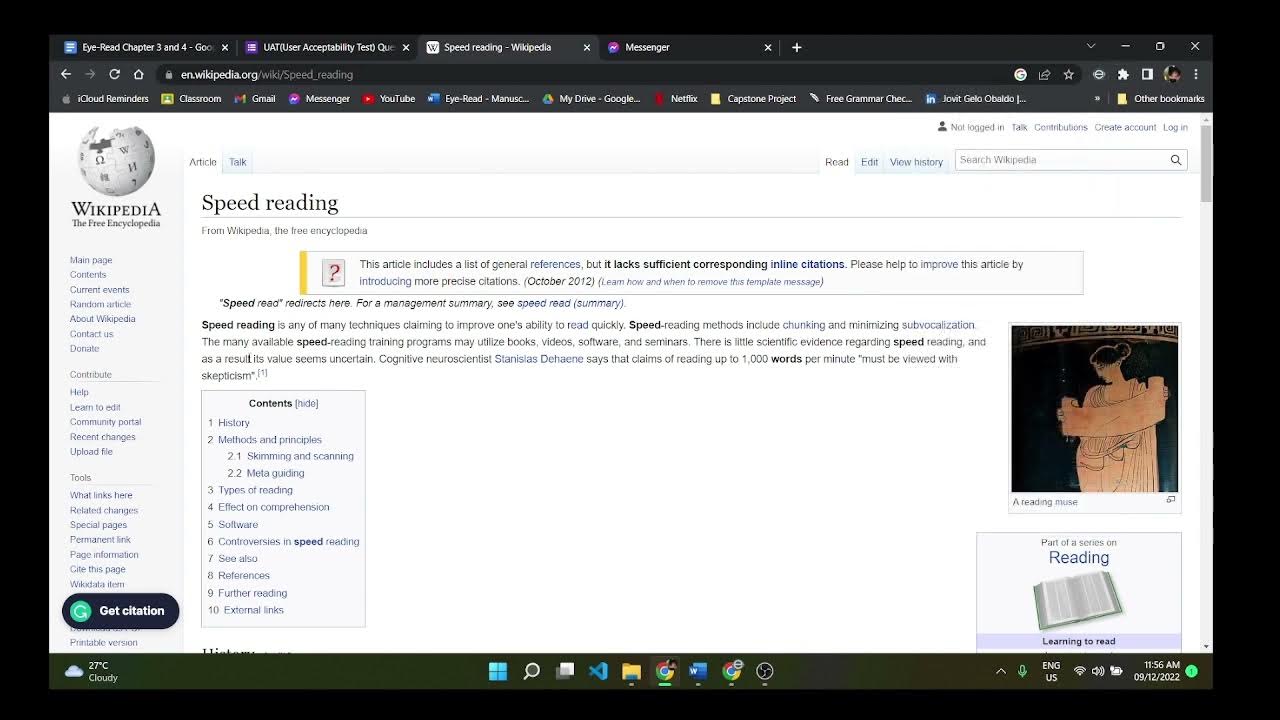Click the microphone icon in system tray

click(x=1022, y=671)
